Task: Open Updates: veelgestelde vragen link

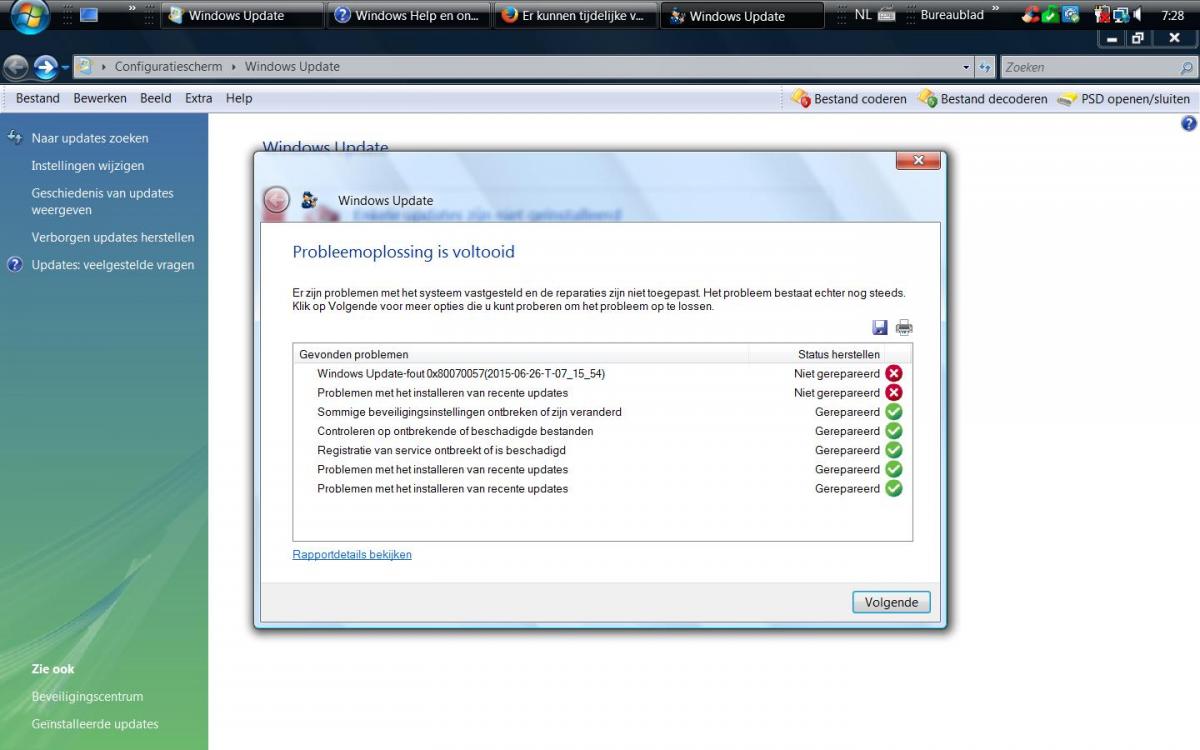Action: coord(113,265)
